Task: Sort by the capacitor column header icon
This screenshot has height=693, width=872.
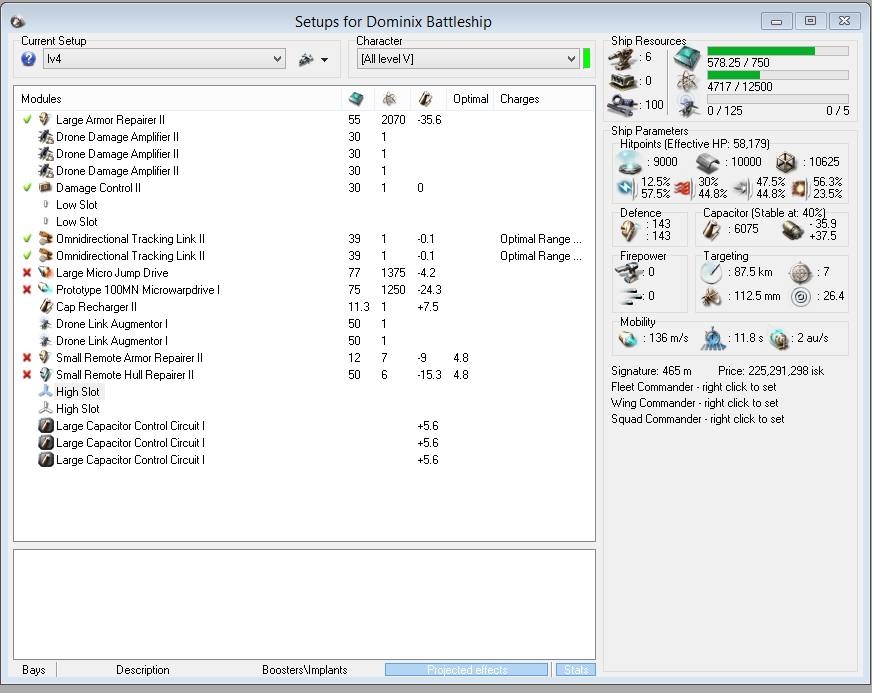Action: [x=425, y=99]
